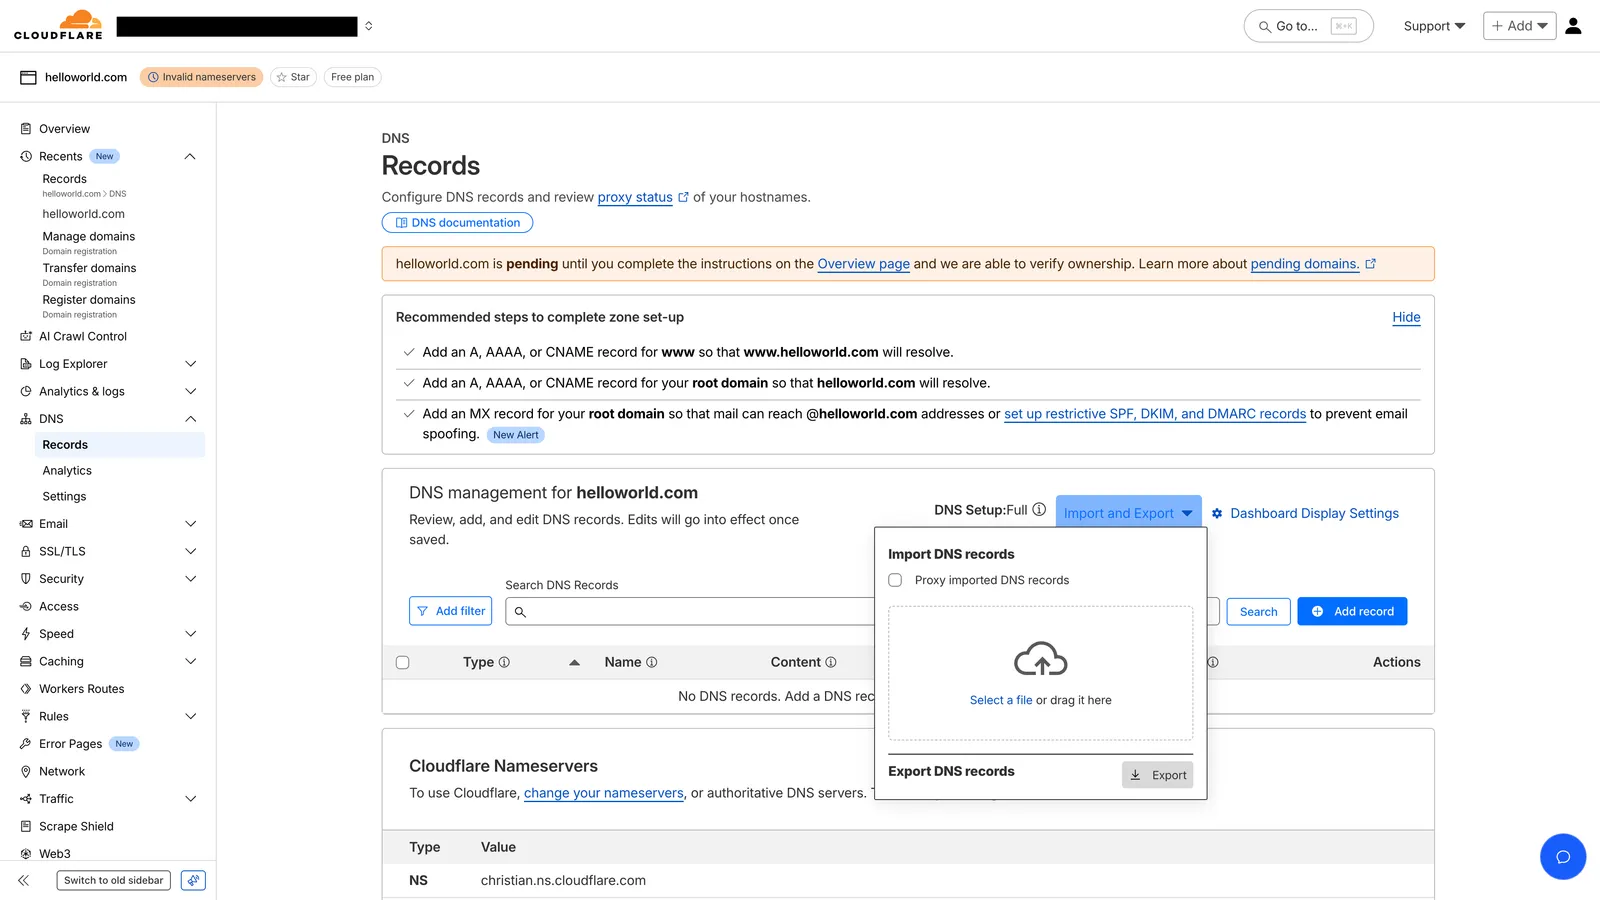Image resolution: width=1600 pixels, height=900 pixels.
Task: Open DNS Settings in sidebar
Action: 64,497
